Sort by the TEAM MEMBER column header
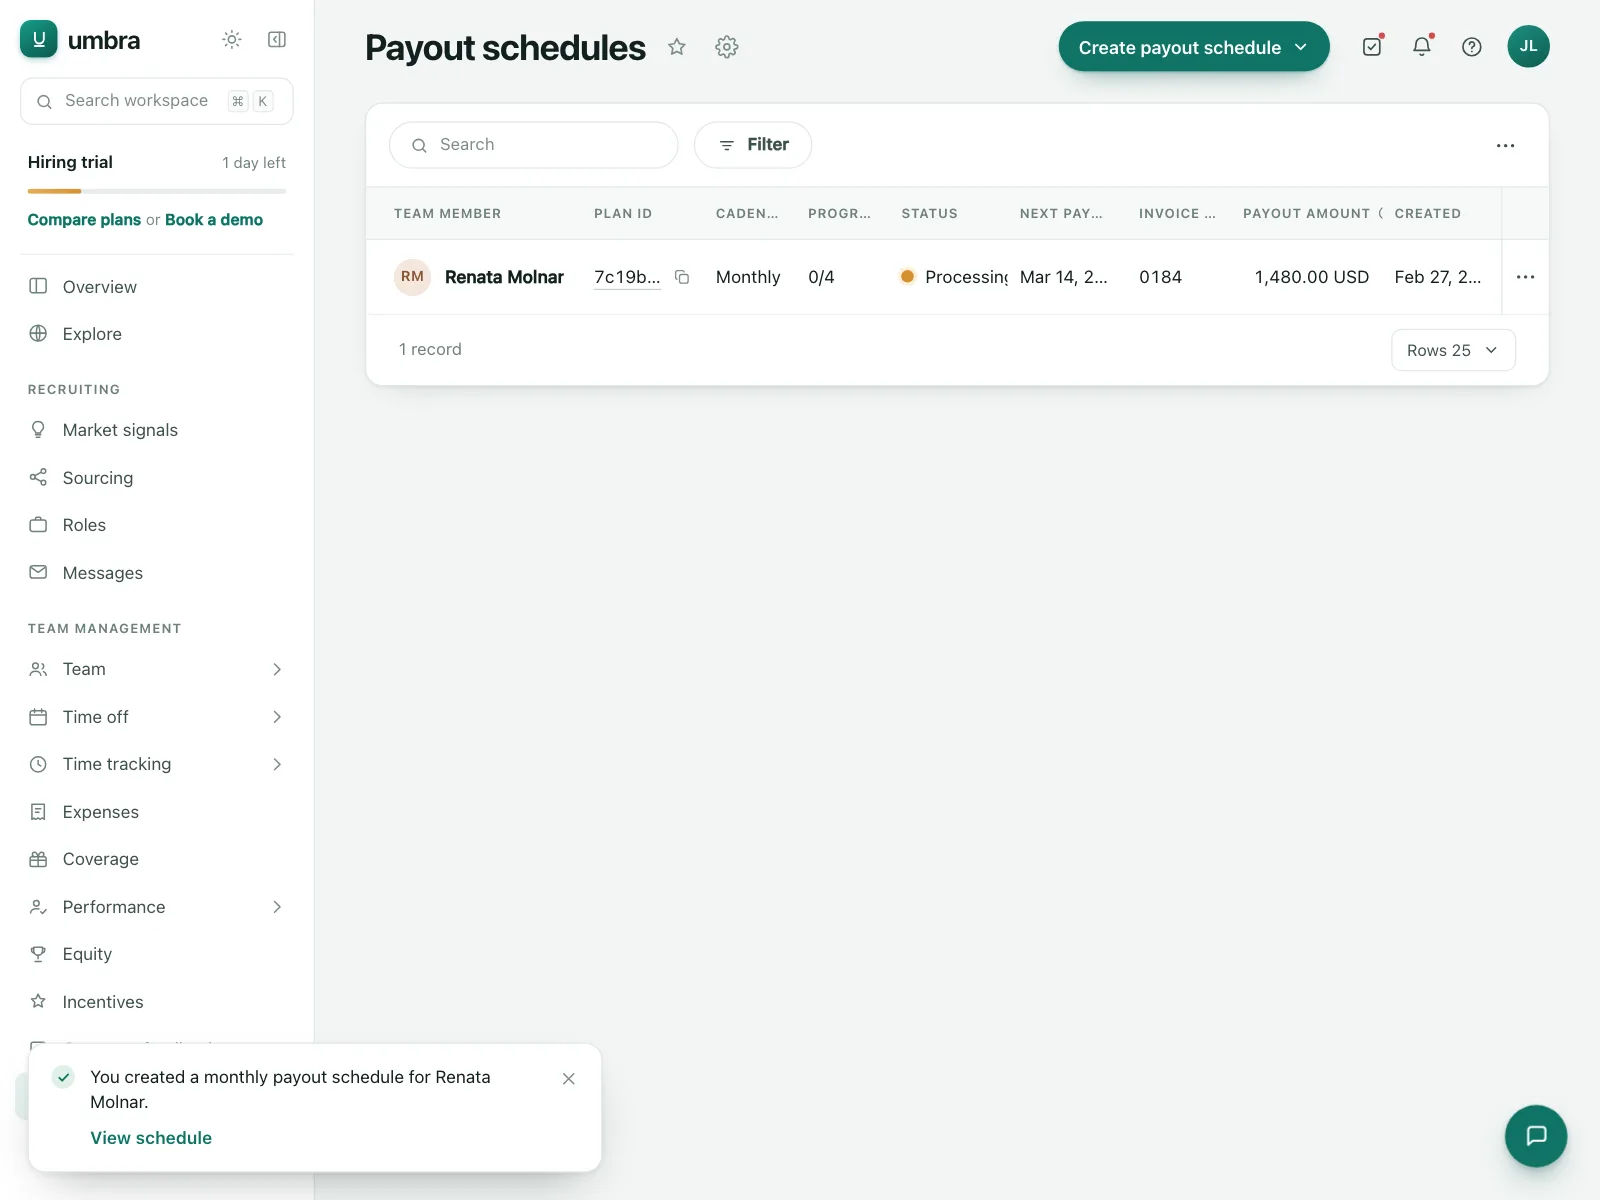Image resolution: width=1600 pixels, height=1200 pixels. (x=447, y=214)
